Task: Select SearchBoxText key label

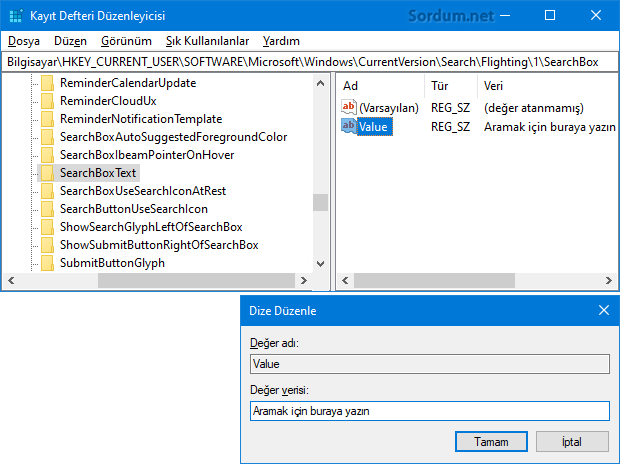Action: click(x=98, y=173)
